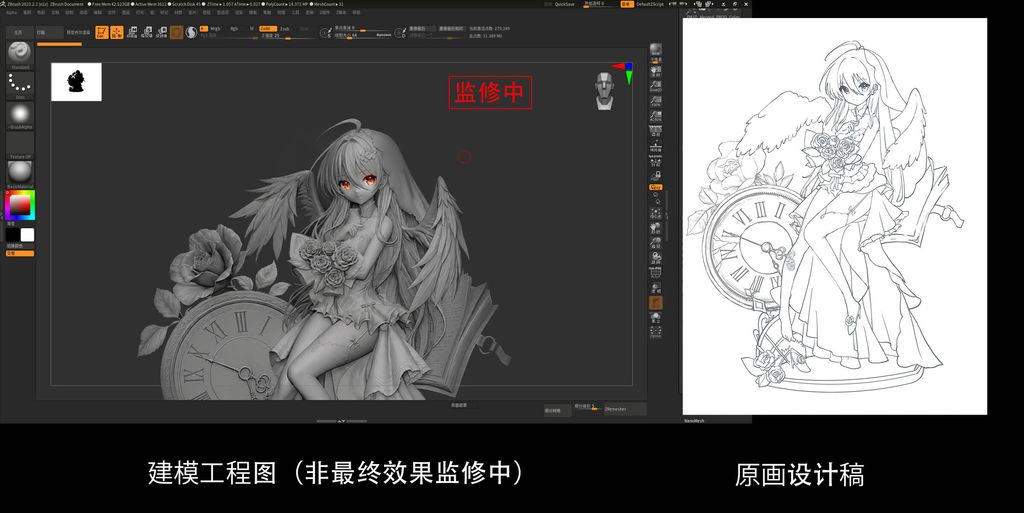
Task: Open the Color menu in menu bar
Action: pyautogui.click(x=41, y=12)
